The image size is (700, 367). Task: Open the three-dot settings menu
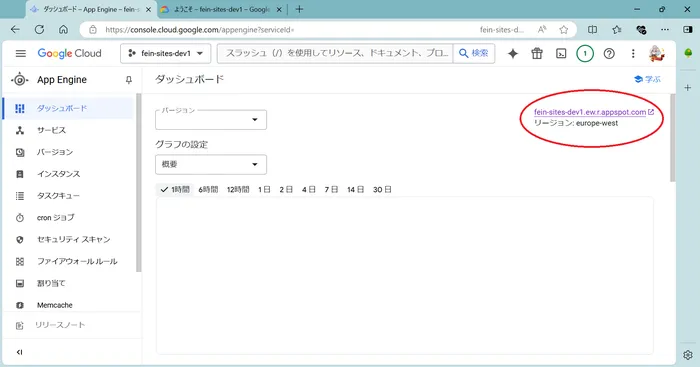tap(633, 54)
